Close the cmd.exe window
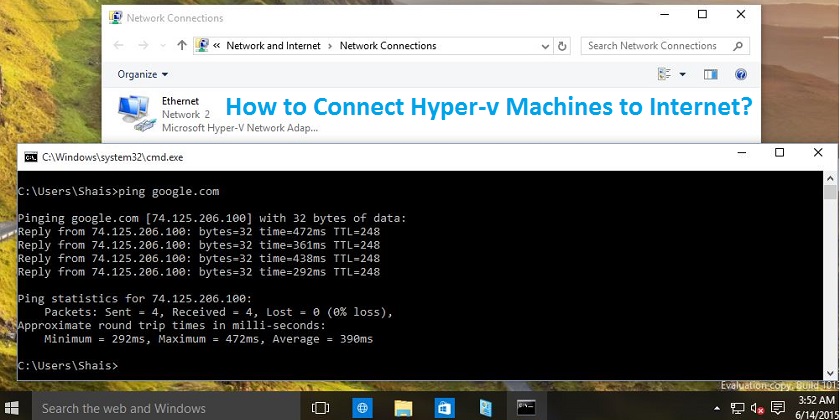This screenshot has width=840, height=420. point(818,153)
